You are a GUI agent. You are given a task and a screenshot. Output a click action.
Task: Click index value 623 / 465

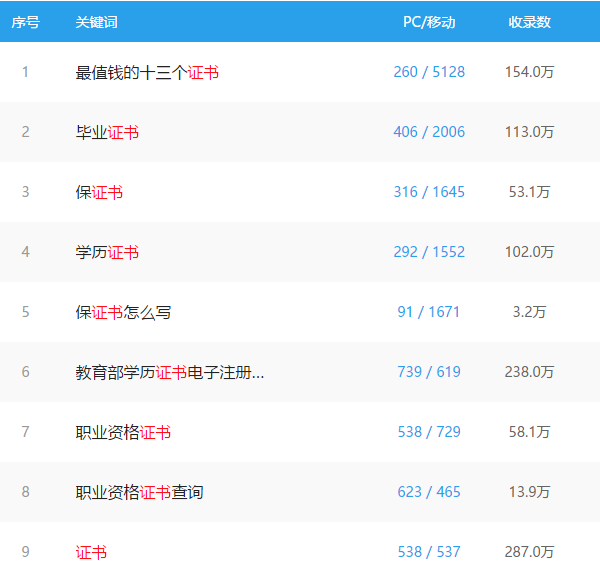429,492
